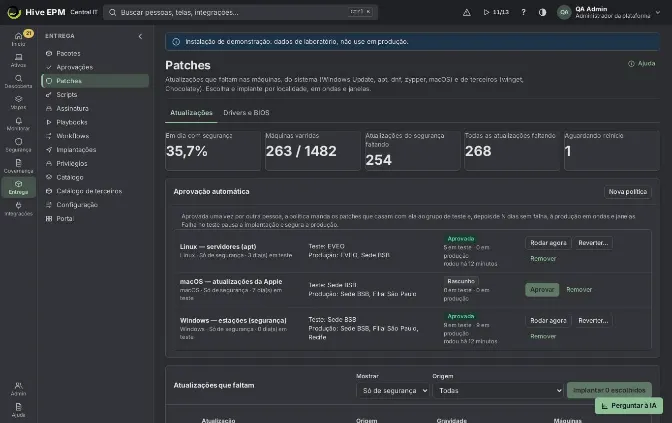Click Reverter for Linux servidores policy
The image size is (672, 423).
point(593,243)
